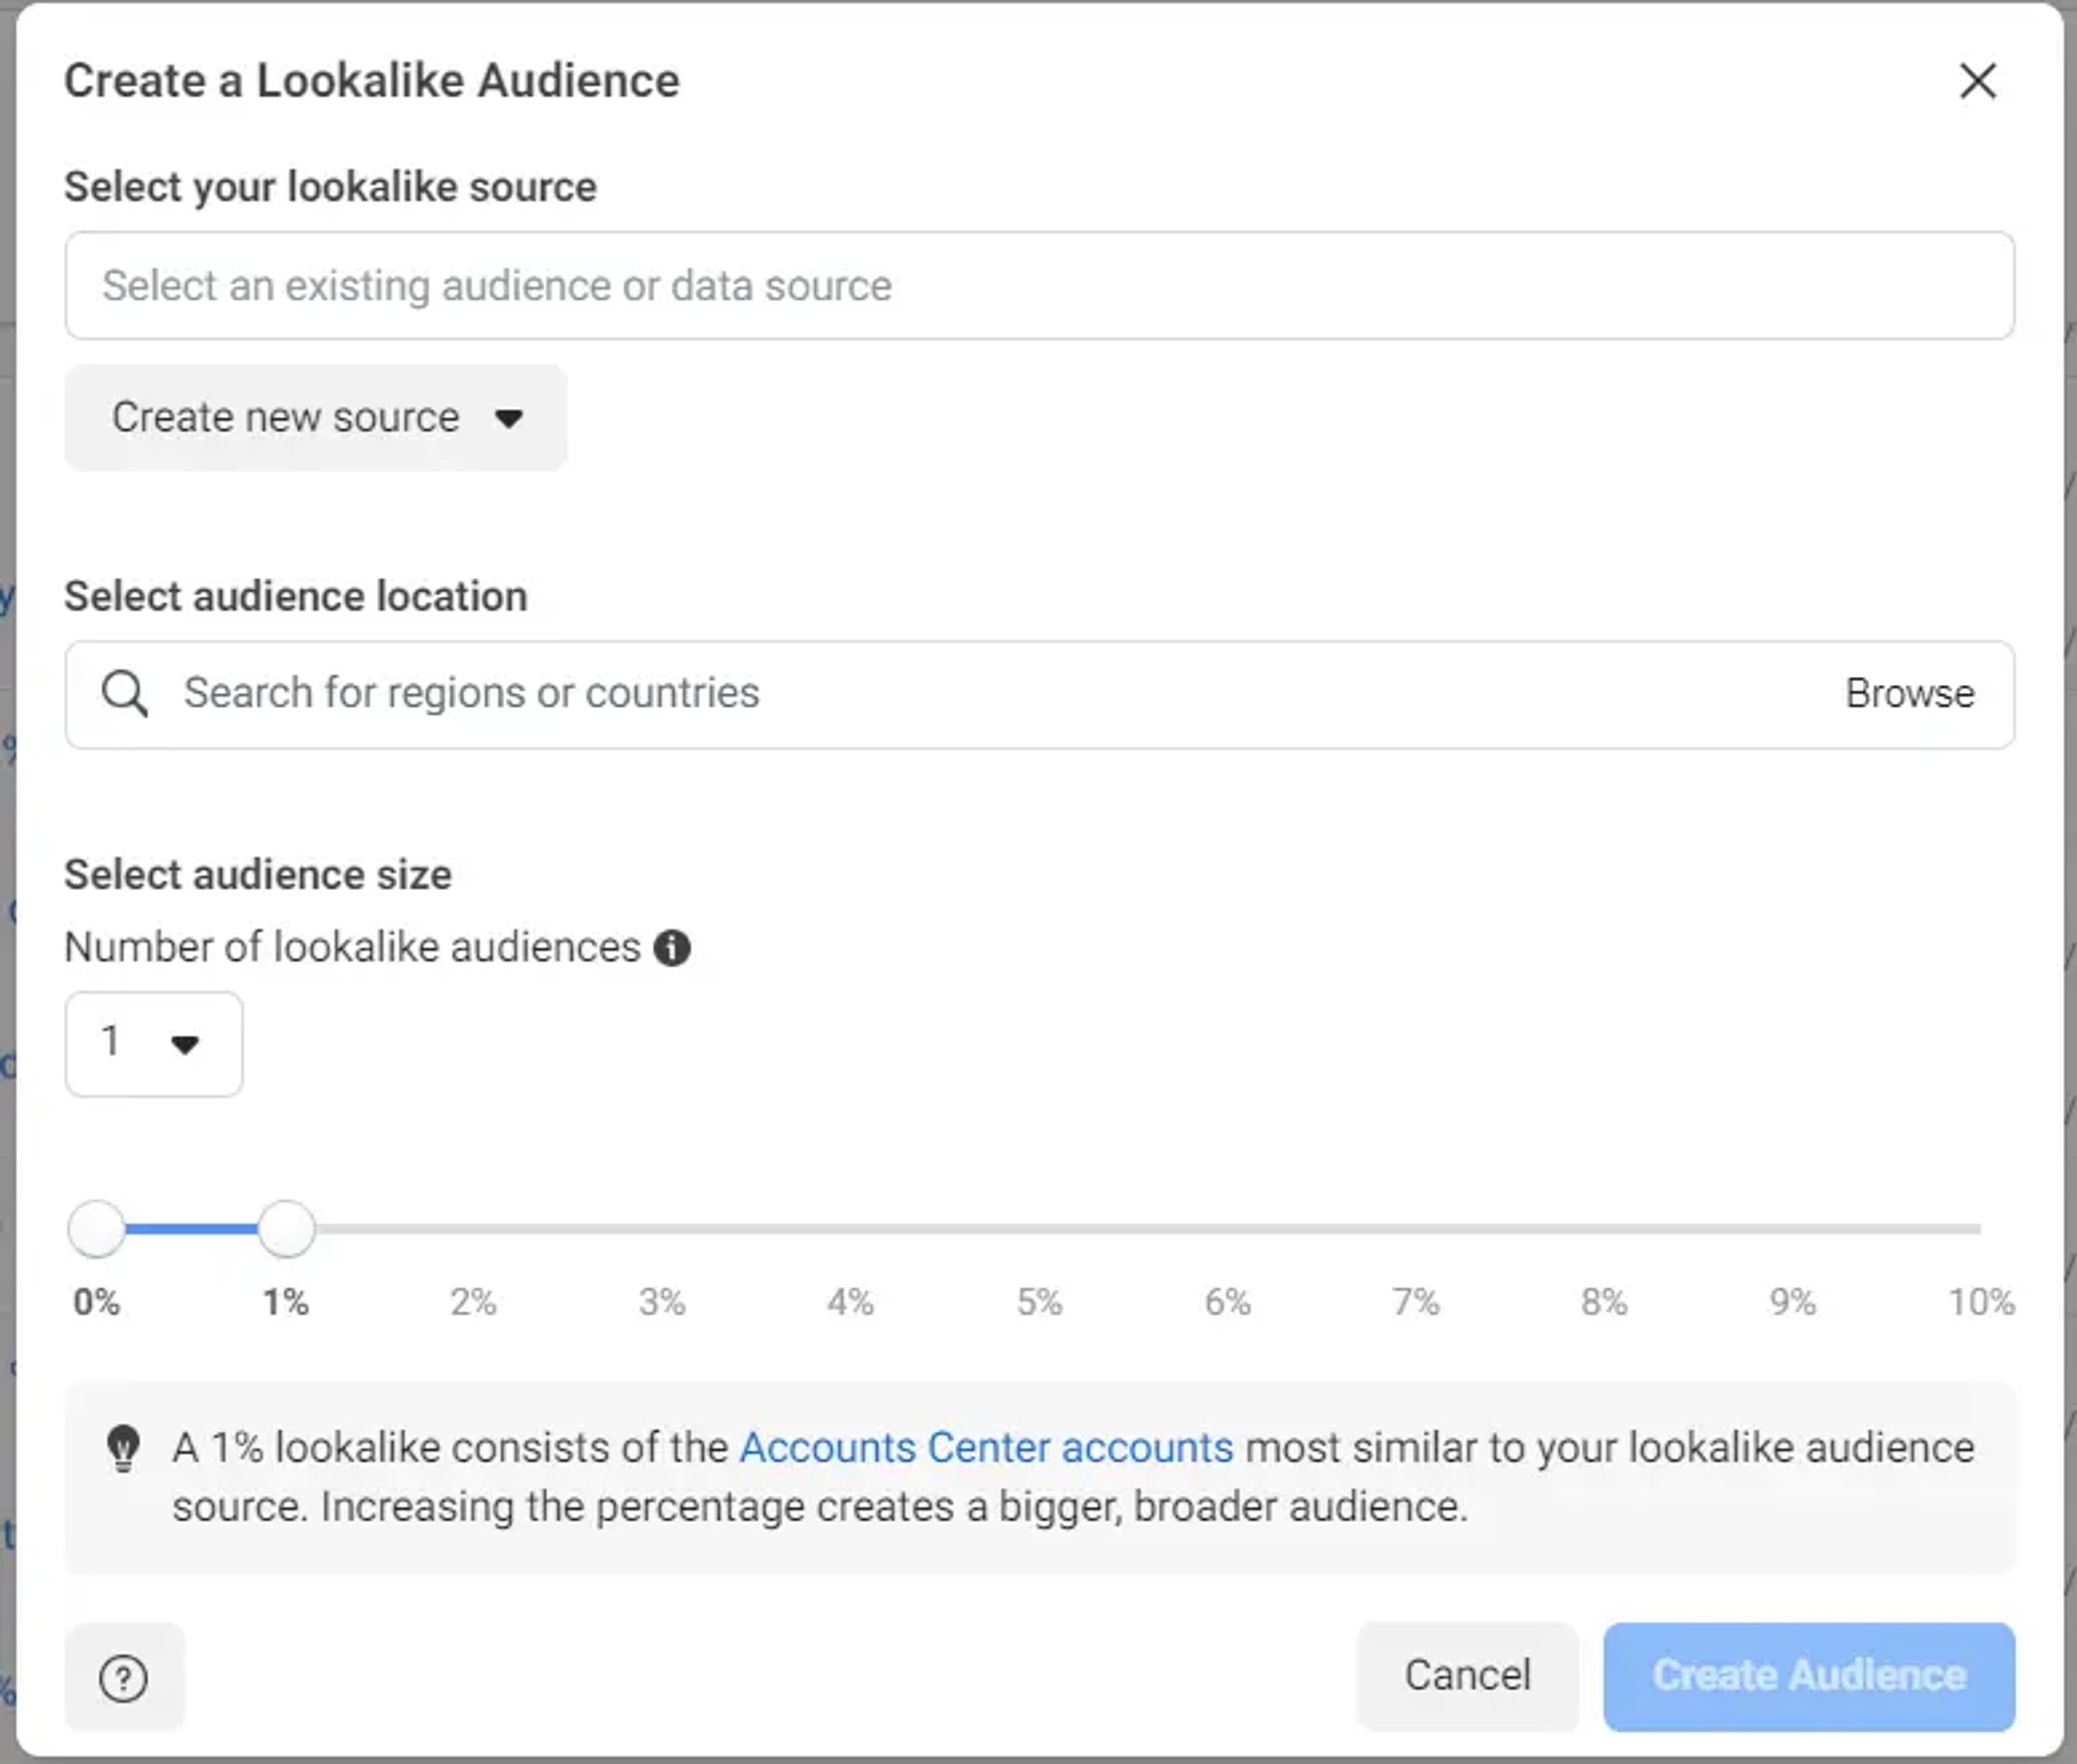Click the help question mark icon

124,1677
